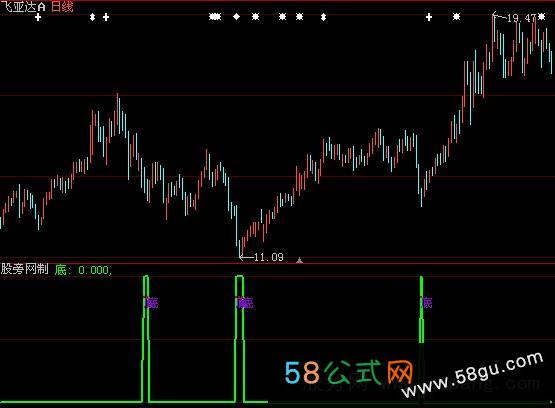Click the triple-star cluster info marker
This screenshot has width=555, height=408.
coord(215,17)
